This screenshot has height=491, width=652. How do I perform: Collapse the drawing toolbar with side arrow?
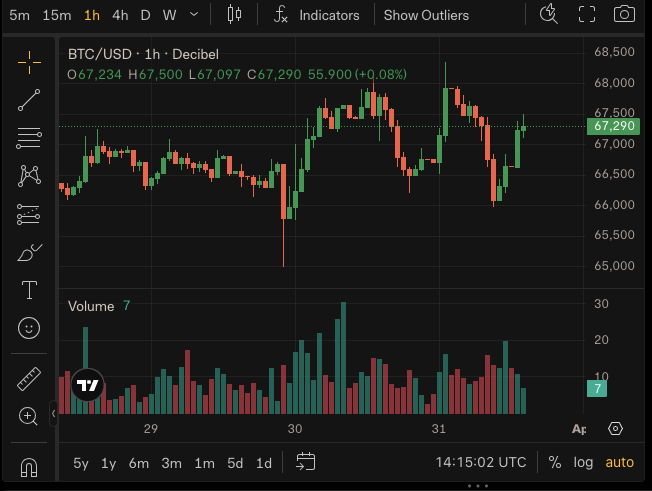[53, 413]
